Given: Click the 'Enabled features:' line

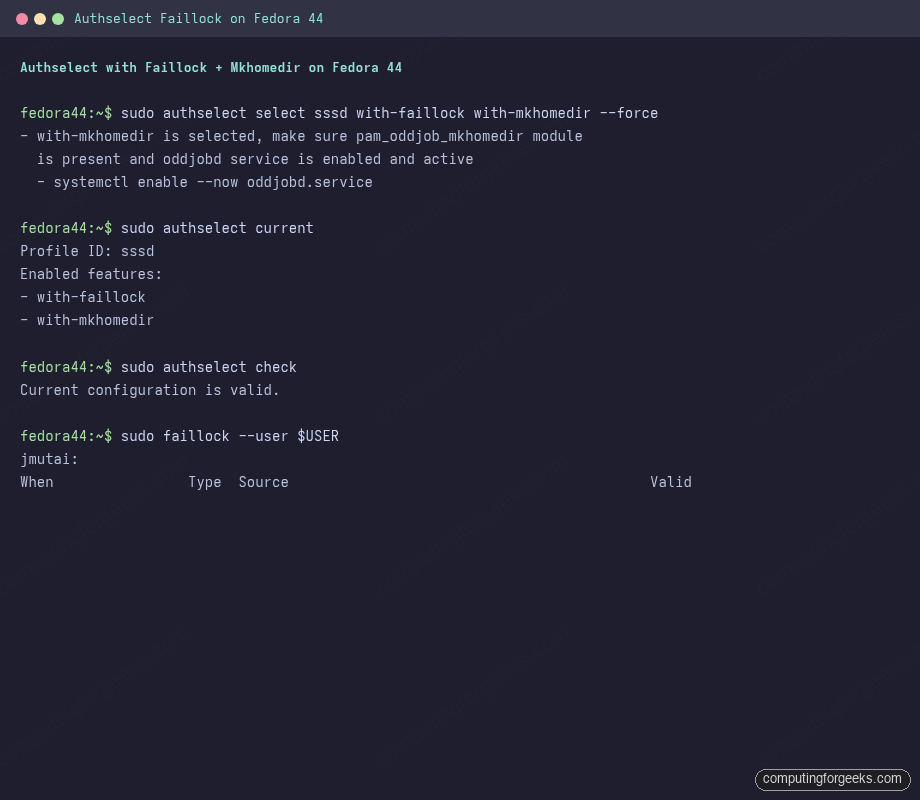Looking at the screenshot, I should coord(91,274).
